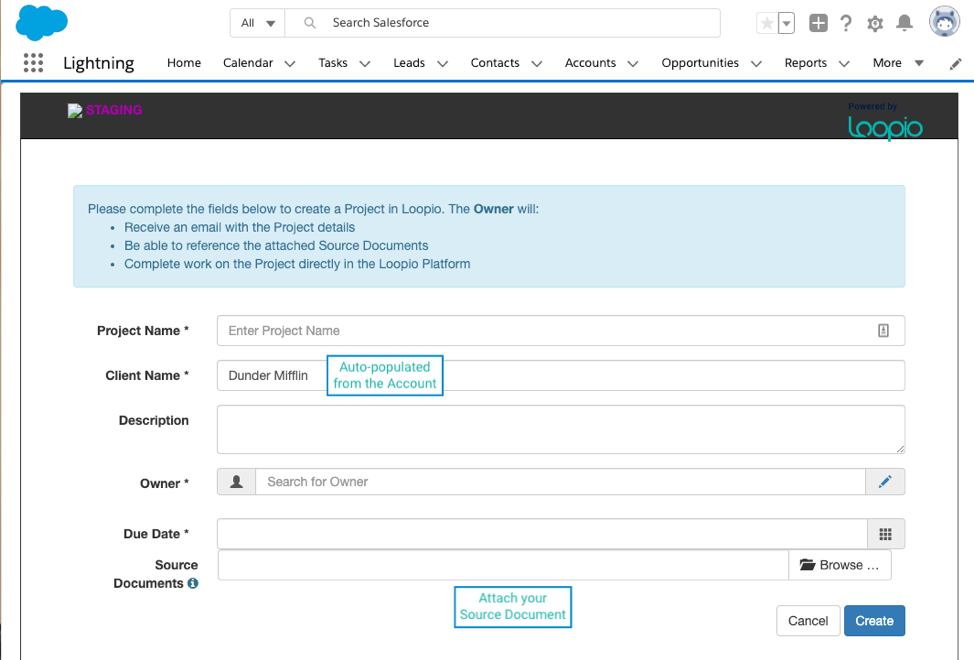This screenshot has width=974, height=660.
Task: Click the edit pencil beside the navigation bar
Action: pyautogui.click(x=955, y=62)
